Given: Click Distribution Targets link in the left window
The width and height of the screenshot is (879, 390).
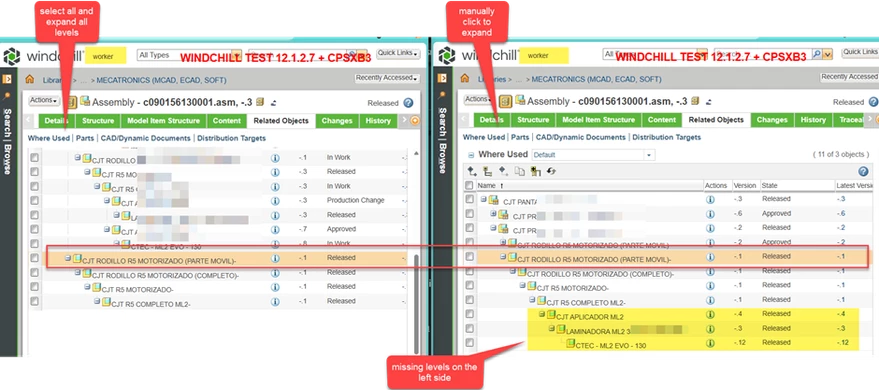Looking at the screenshot, I should pyautogui.click(x=232, y=138).
